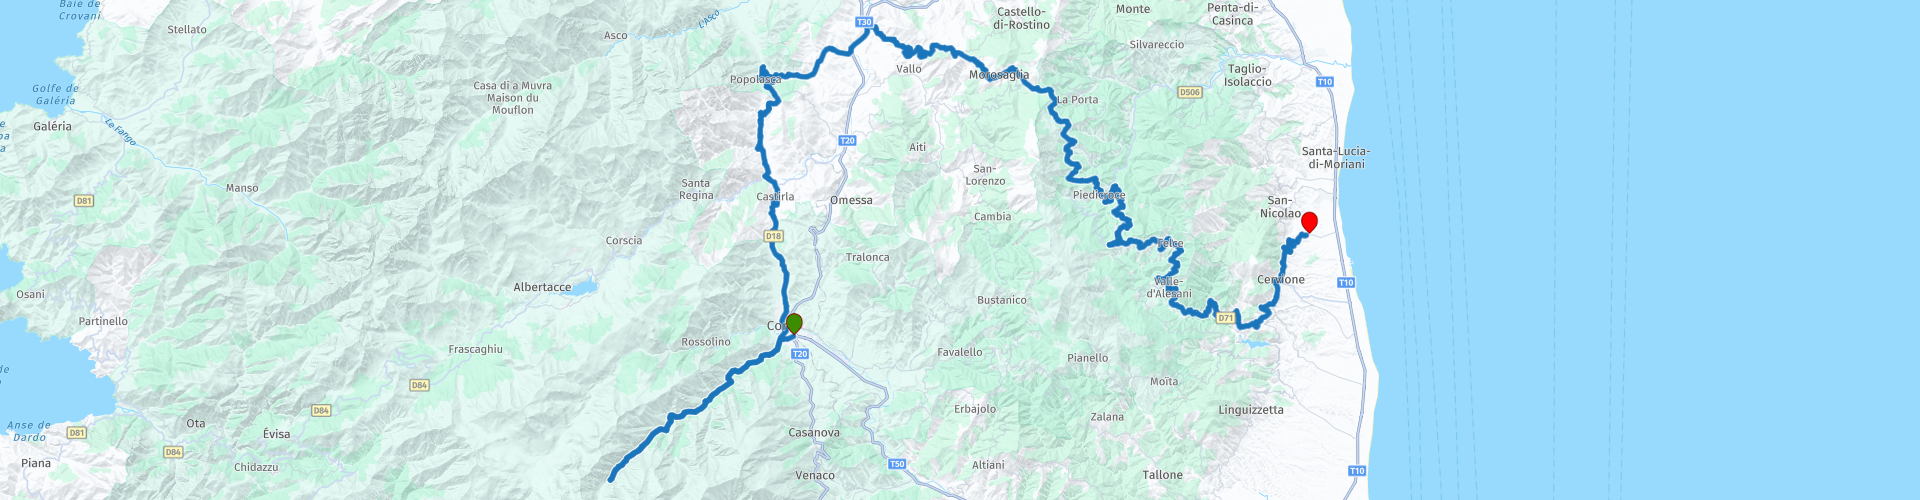Viewport: 1920px width, 500px height.
Task: Click the Omessa town label
Action: tap(851, 200)
